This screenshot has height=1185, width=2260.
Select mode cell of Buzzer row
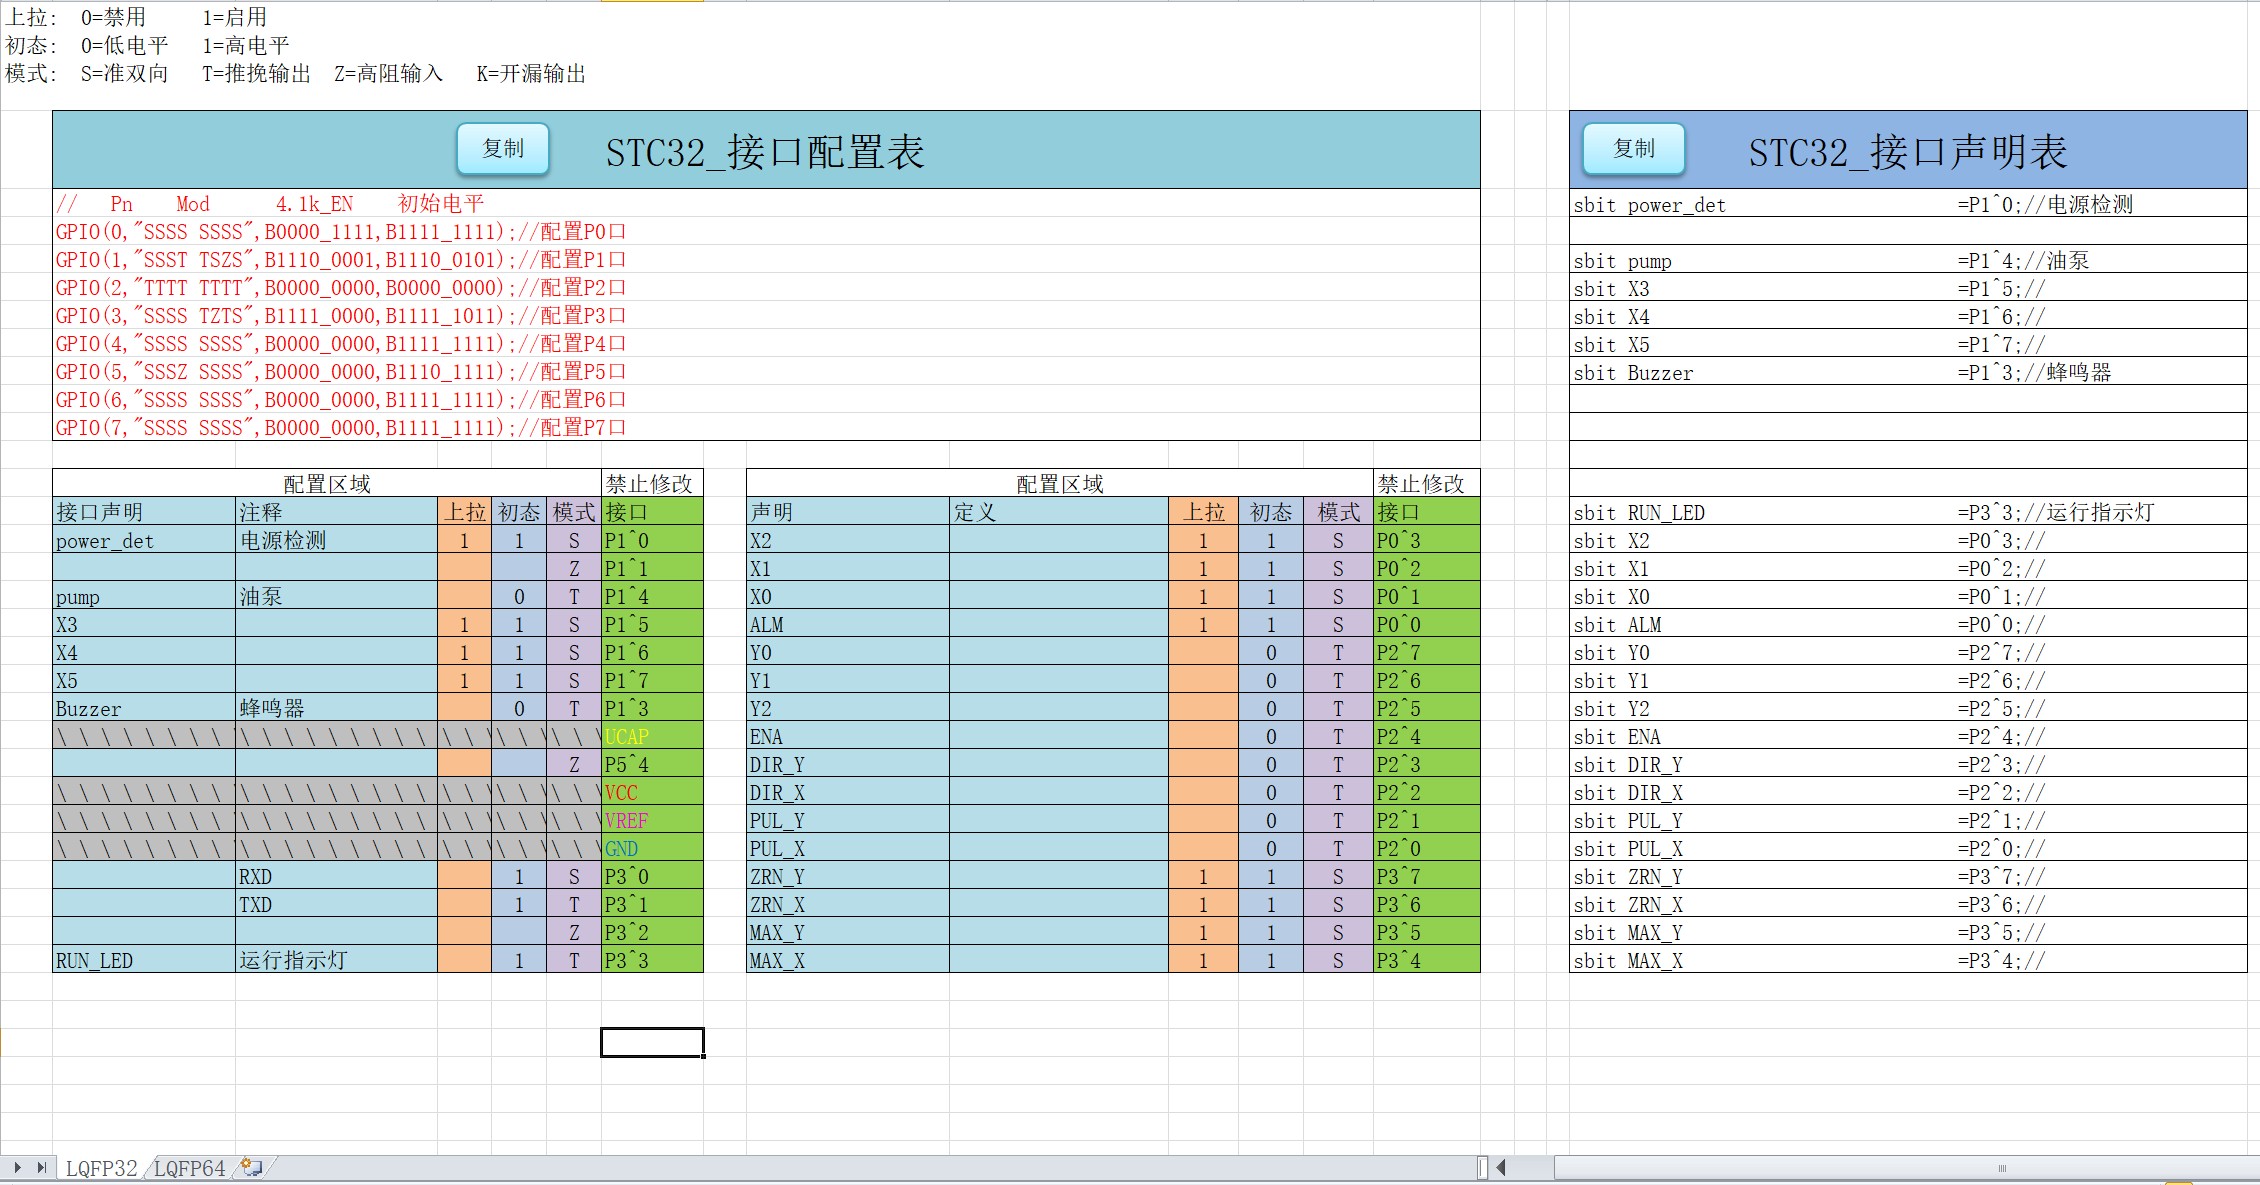574,709
